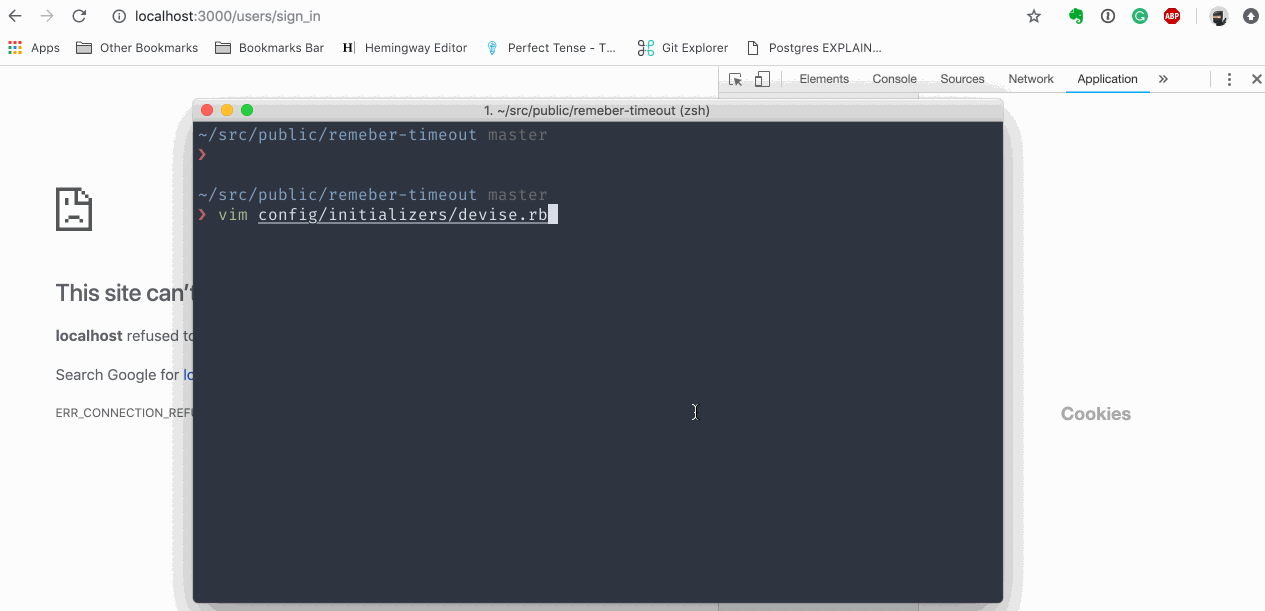
Task: Bookmark this page with the star icon
Action: click(1034, 16)
